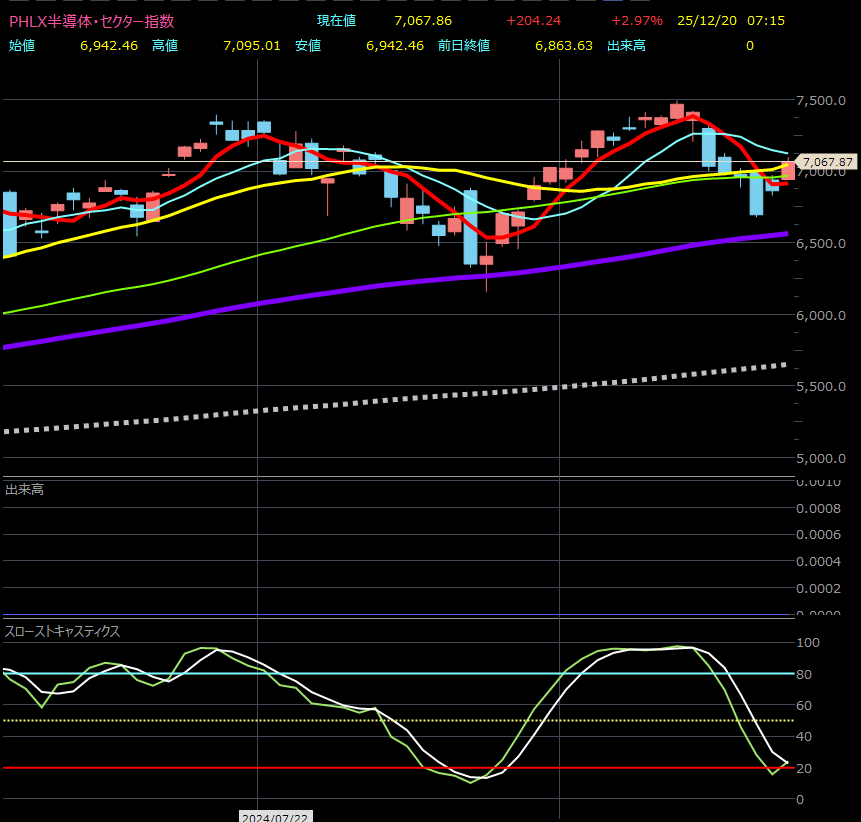Click the 5,000.0 price axis label
The height and width of the screenshot is (822, 861).
(x=820, y=458)
